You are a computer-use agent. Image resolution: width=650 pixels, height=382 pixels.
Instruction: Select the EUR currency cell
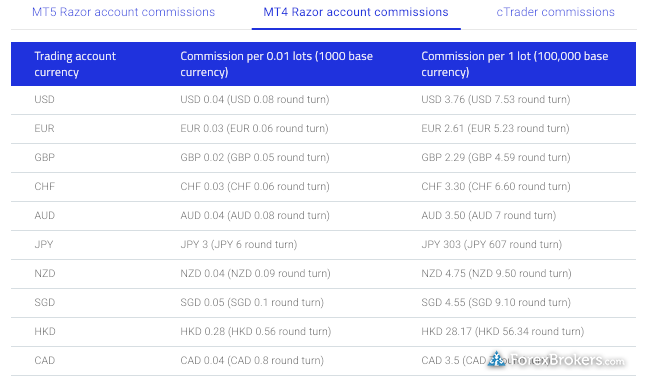coord(44,128)
